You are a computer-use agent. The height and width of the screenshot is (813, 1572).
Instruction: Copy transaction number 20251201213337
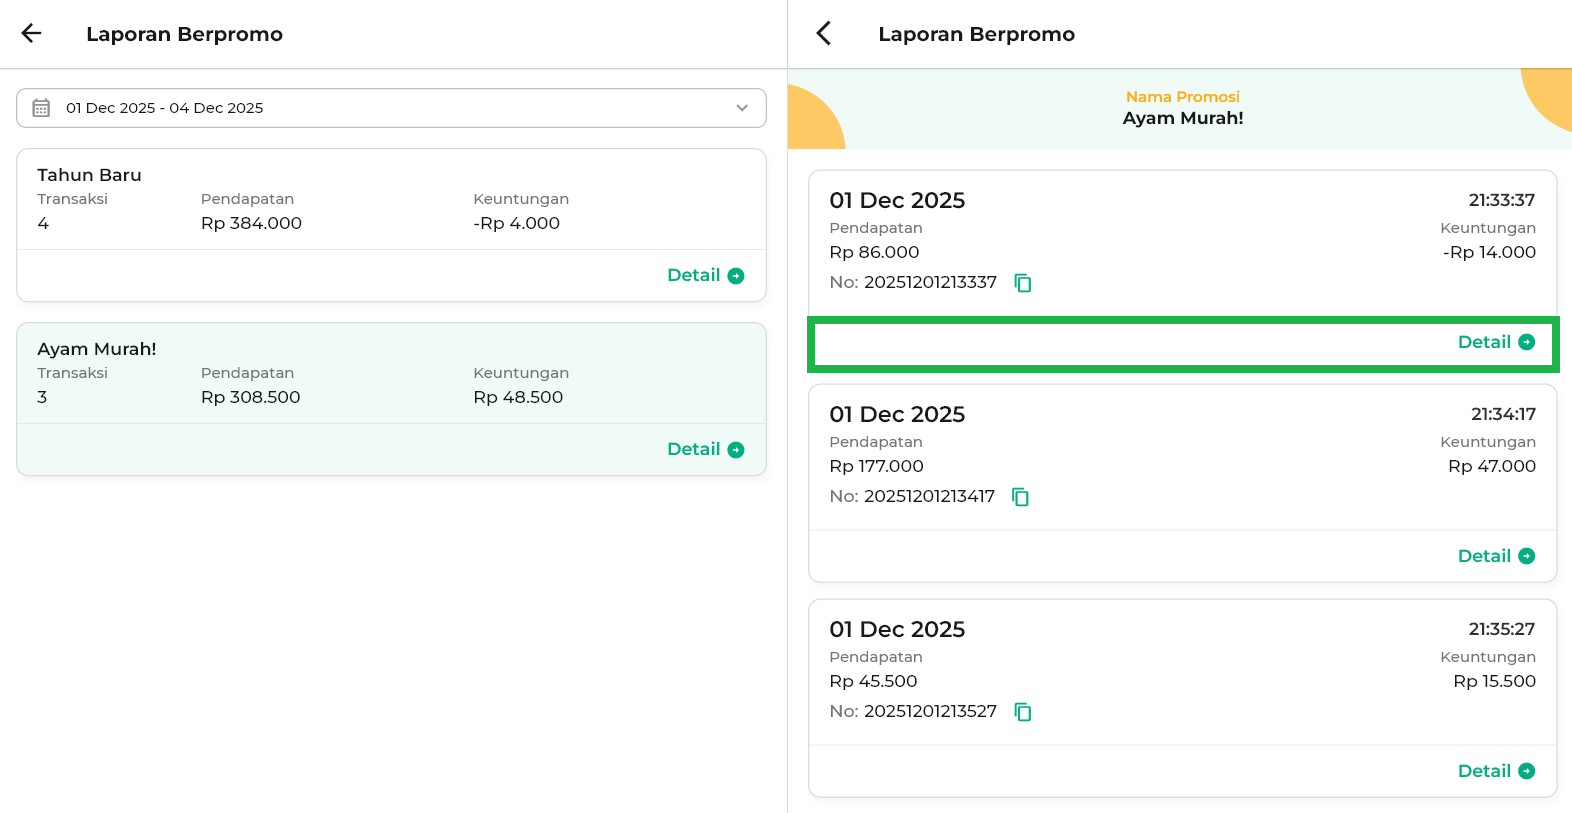(1022, 283)
